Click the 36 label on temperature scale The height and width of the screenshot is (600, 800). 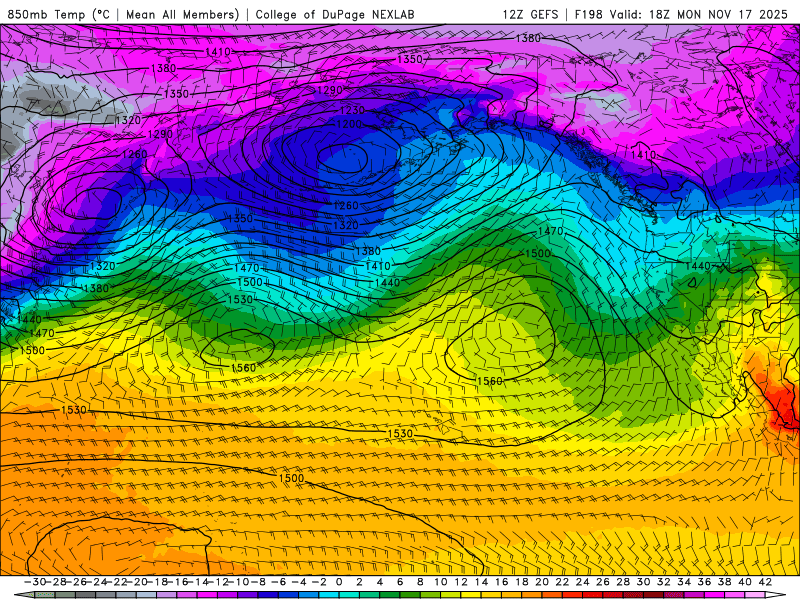[x=704, y=582]
